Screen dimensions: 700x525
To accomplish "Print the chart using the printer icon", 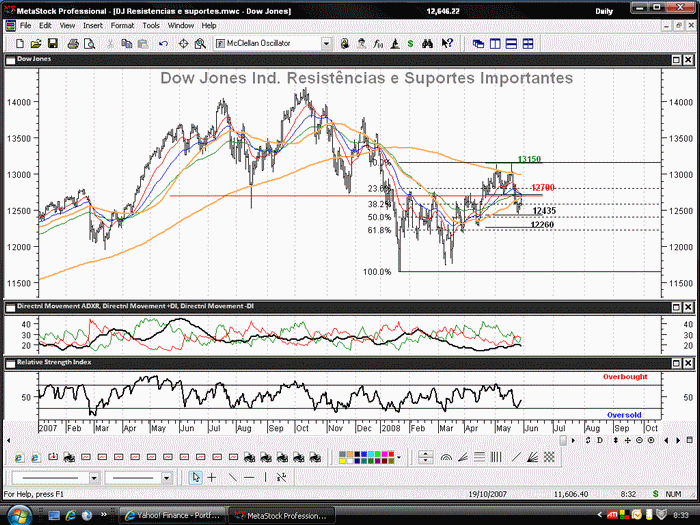I will (73, 44).
